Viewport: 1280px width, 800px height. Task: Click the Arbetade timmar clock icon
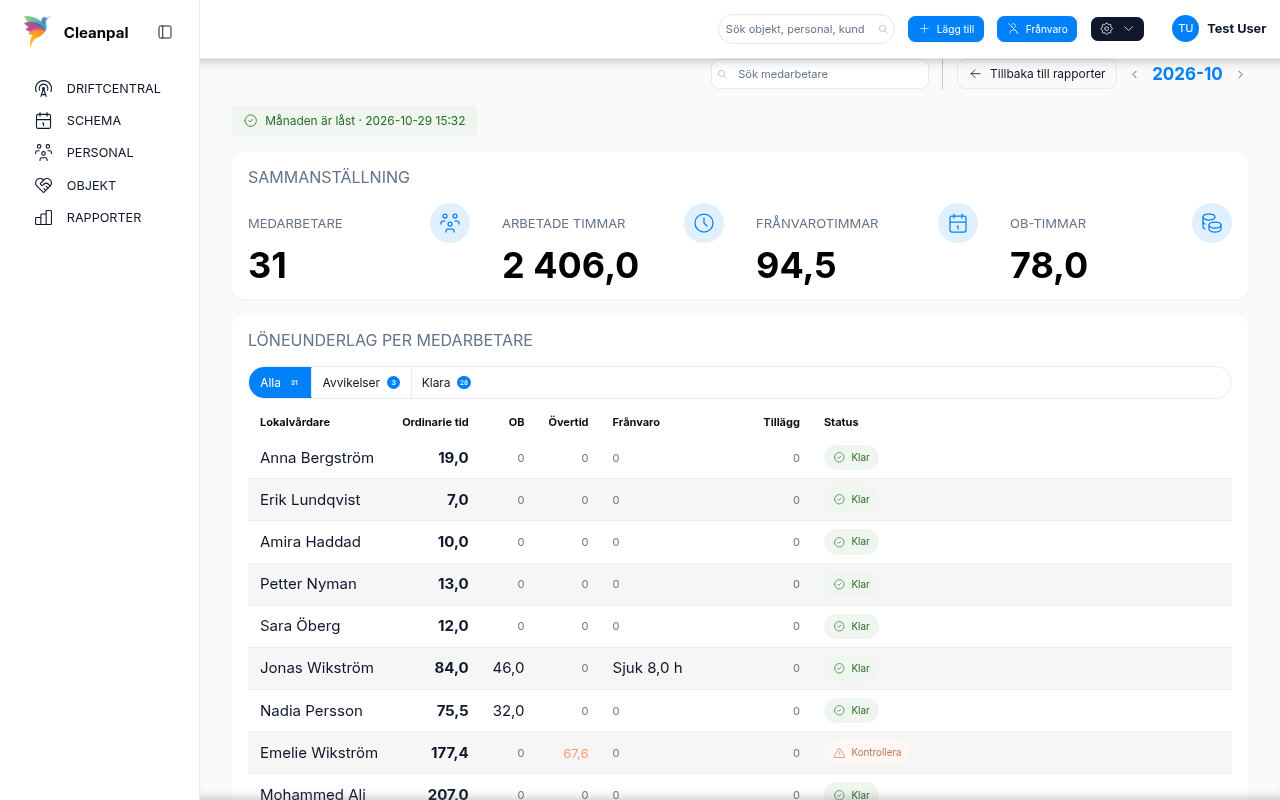point(704,223)
